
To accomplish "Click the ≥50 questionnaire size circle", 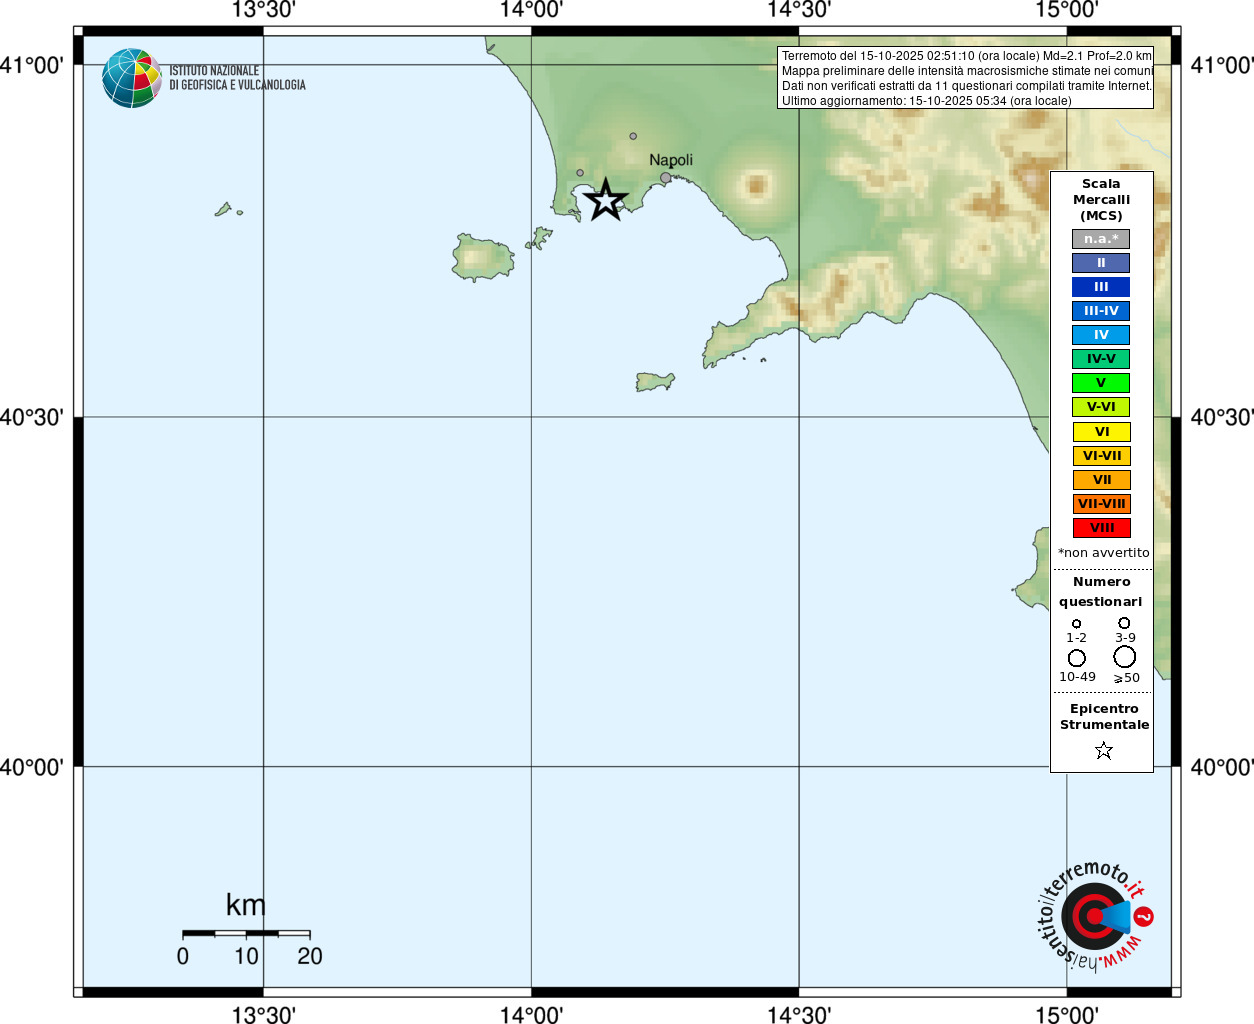I will click(x=1124, y=657).
